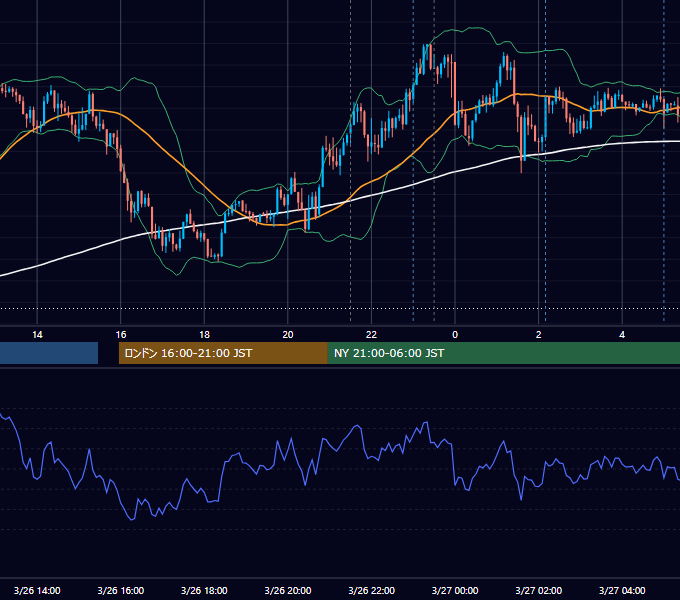Click the hour label 2 on price chart axis

coord(539,335)
